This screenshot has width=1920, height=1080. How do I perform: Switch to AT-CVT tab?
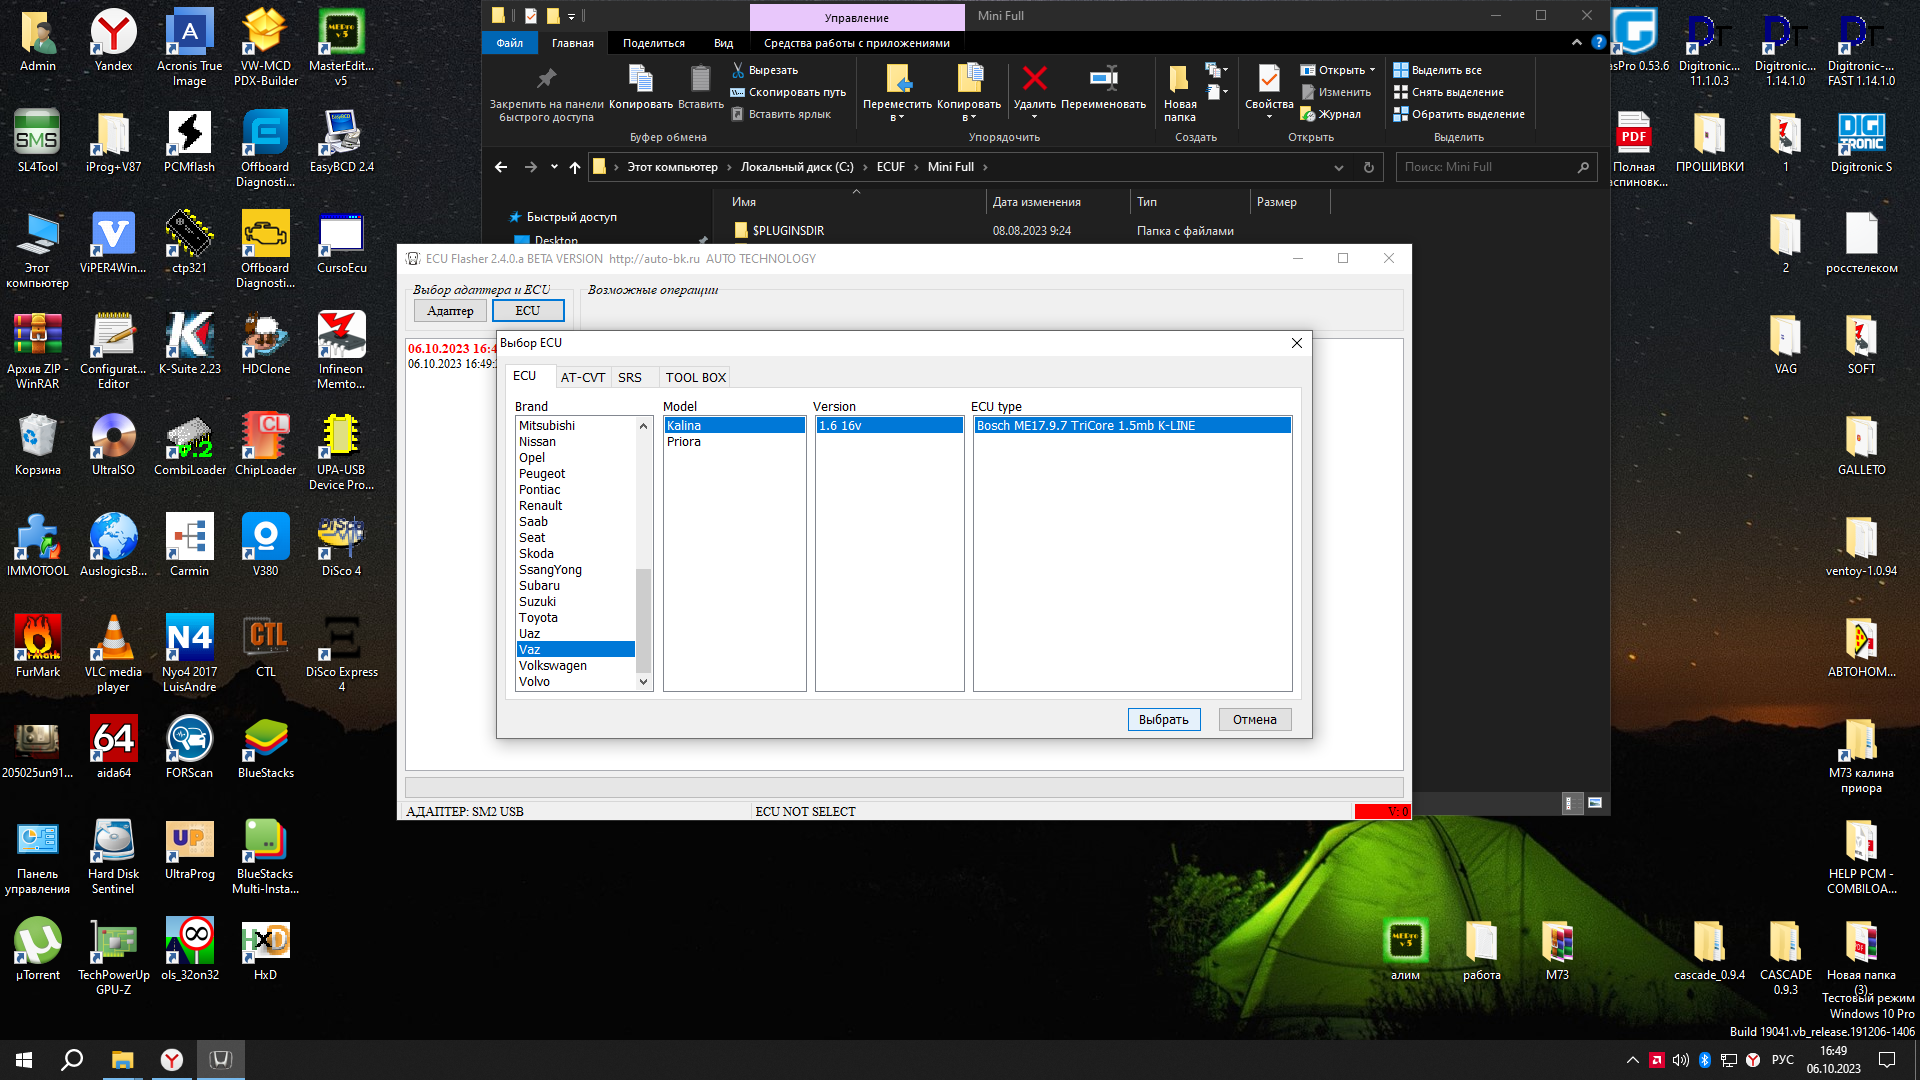[x=582, y=378]
